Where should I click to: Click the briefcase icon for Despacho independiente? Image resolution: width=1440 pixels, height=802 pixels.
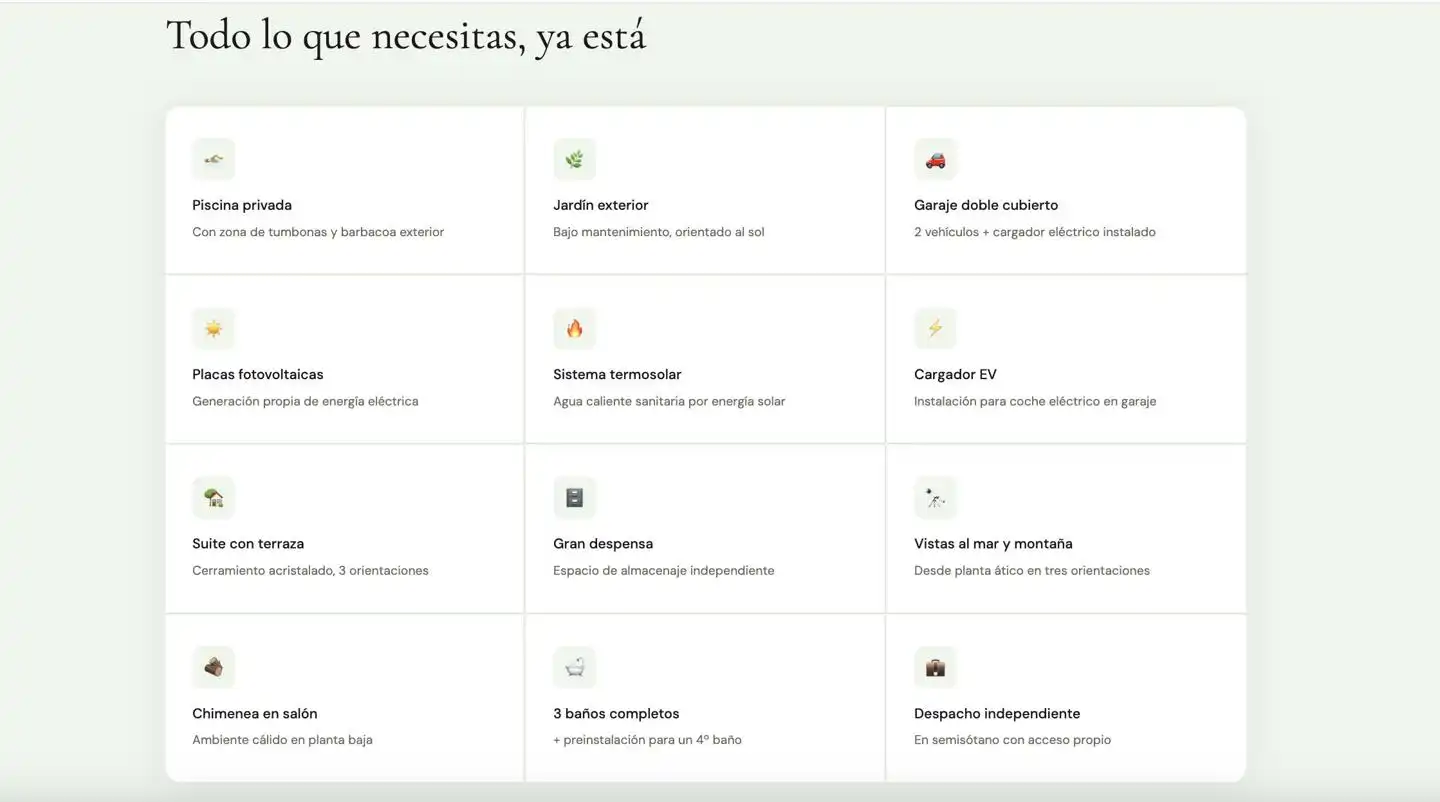click(x=935, y=667)
